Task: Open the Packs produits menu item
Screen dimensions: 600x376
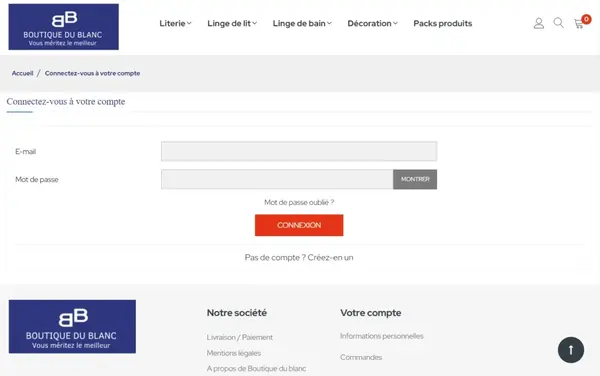Action: [443, 23]
